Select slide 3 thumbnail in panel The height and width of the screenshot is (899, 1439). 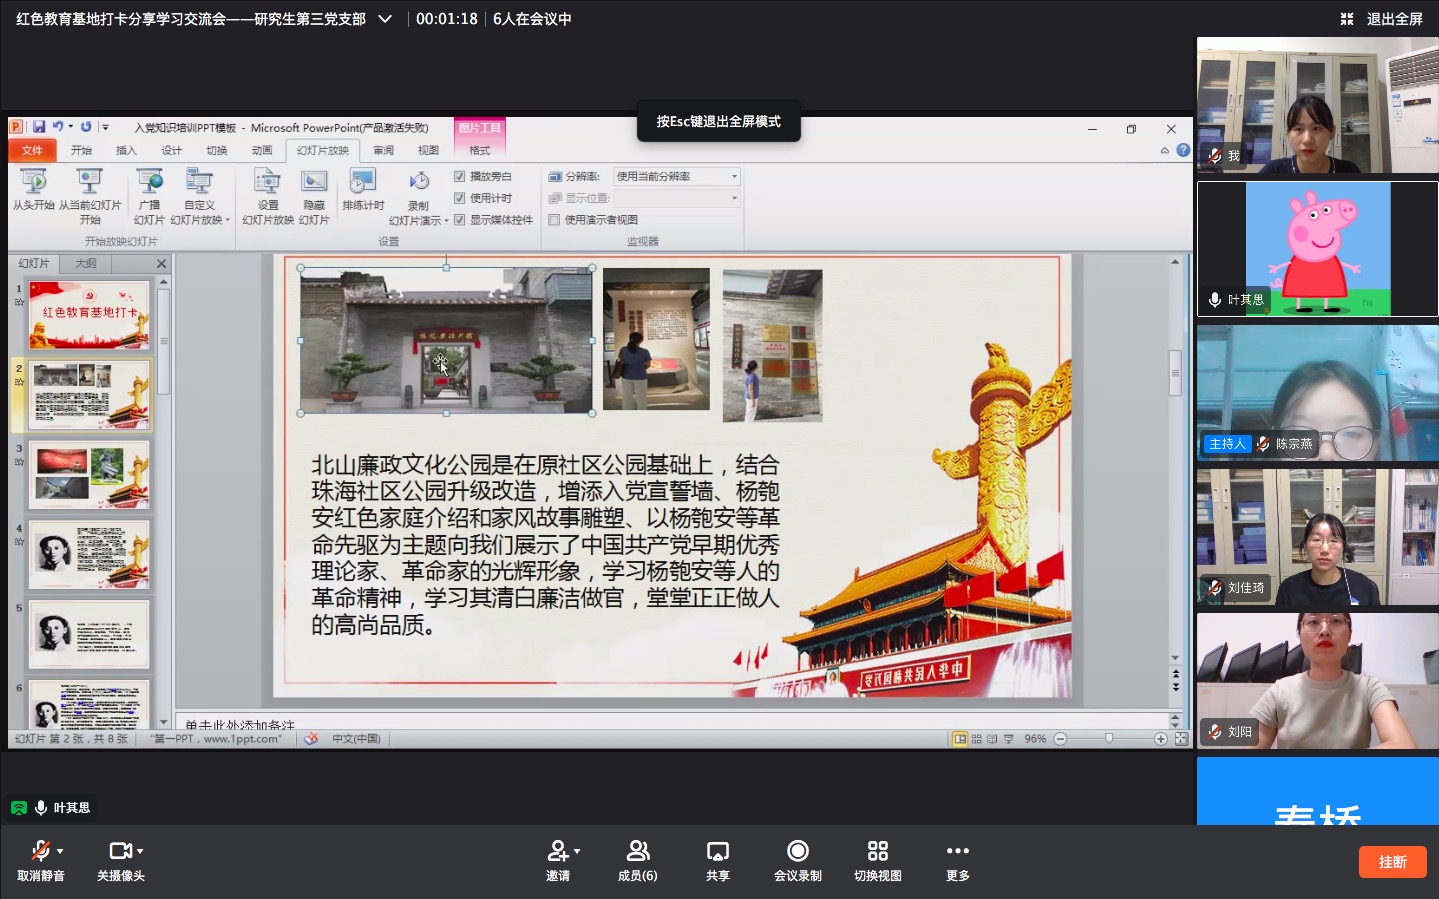(x=89, y=474)
